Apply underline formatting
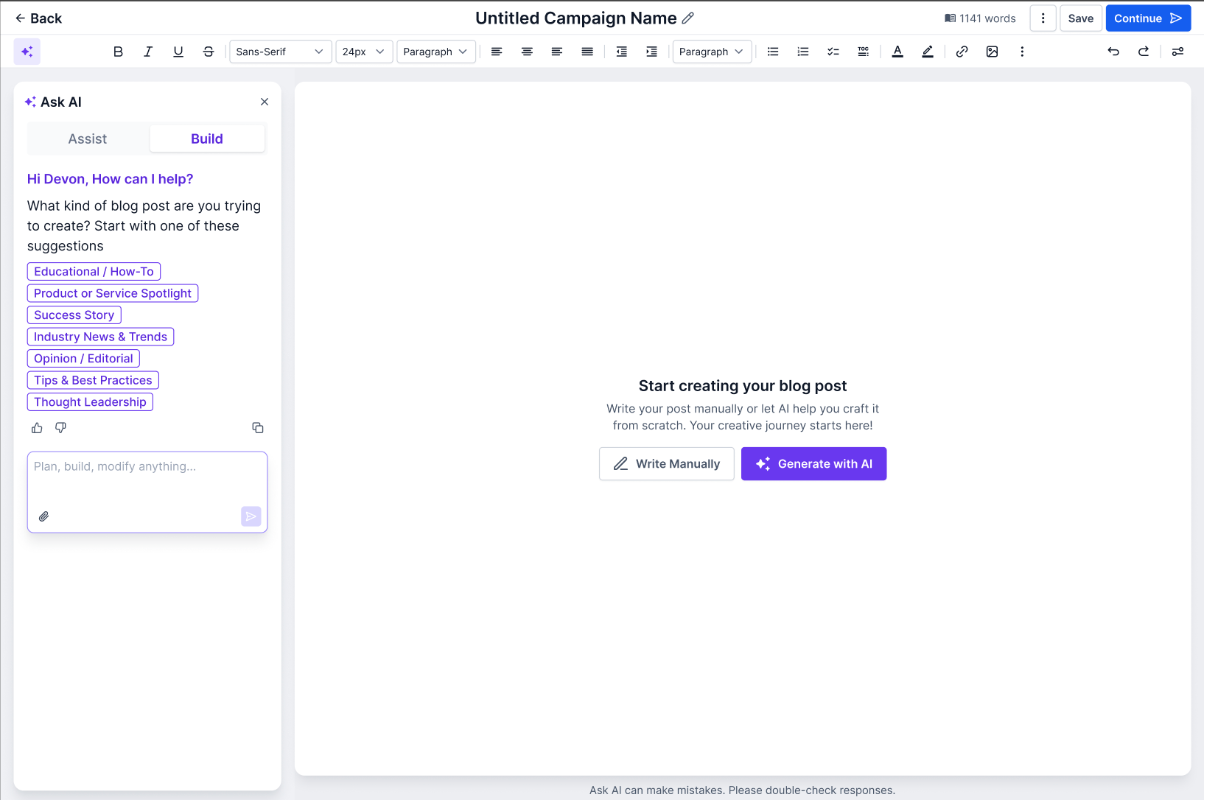This screenshot has height=804, width=1206. [x=178, y=52]
